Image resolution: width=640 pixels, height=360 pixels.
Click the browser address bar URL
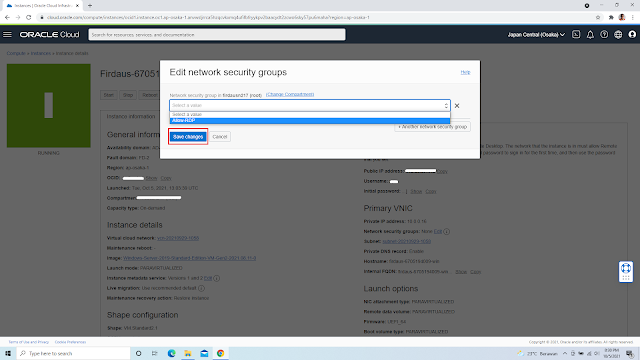coord(208,18)
